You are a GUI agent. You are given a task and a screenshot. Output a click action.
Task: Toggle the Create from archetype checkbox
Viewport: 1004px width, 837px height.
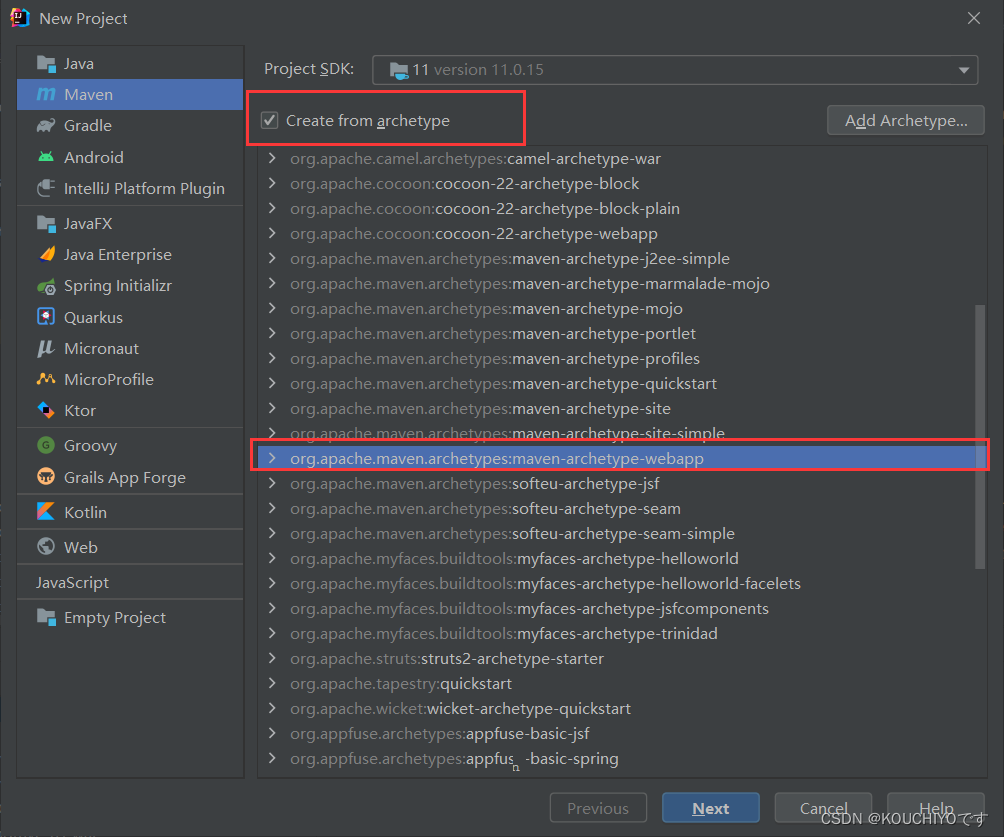pyautogui.click(x=270, y=120)
